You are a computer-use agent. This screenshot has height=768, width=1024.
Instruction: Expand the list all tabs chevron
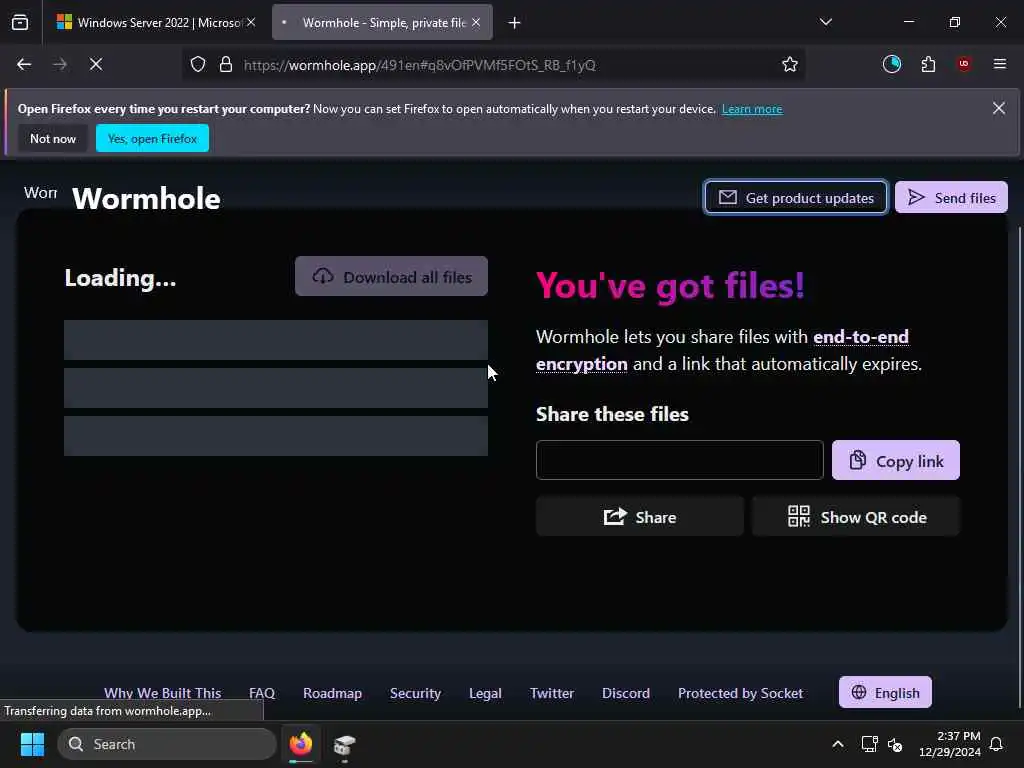click(825, 22)
